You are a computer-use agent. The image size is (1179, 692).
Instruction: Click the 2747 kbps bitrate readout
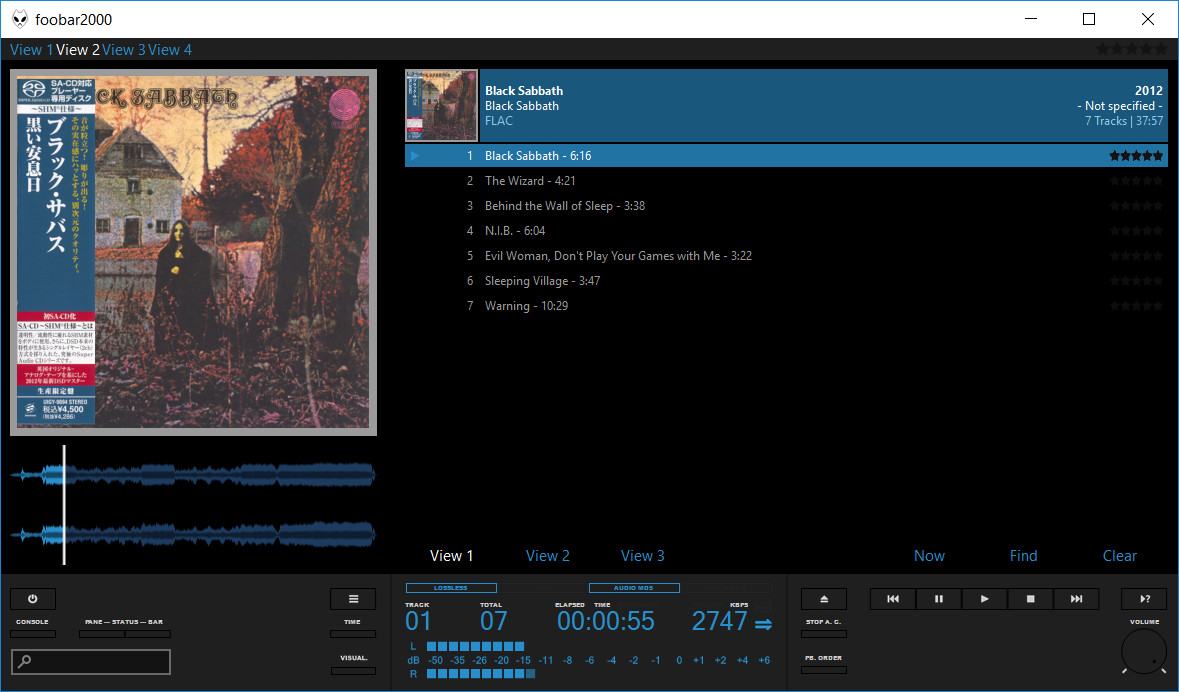tap(720, 621)
